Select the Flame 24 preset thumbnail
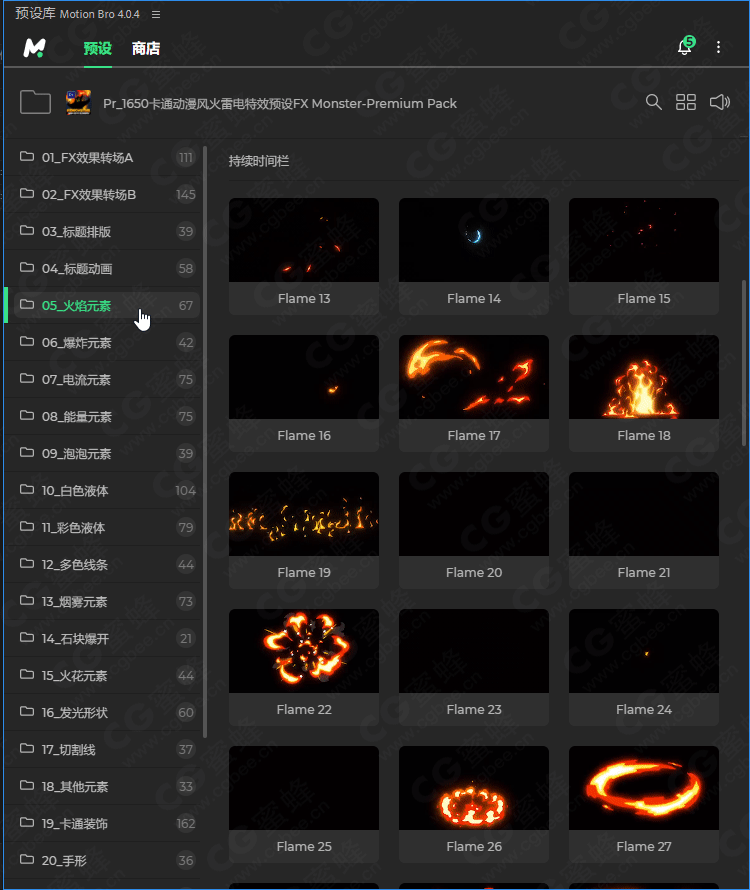750x890 pixels. click(644, 651)
